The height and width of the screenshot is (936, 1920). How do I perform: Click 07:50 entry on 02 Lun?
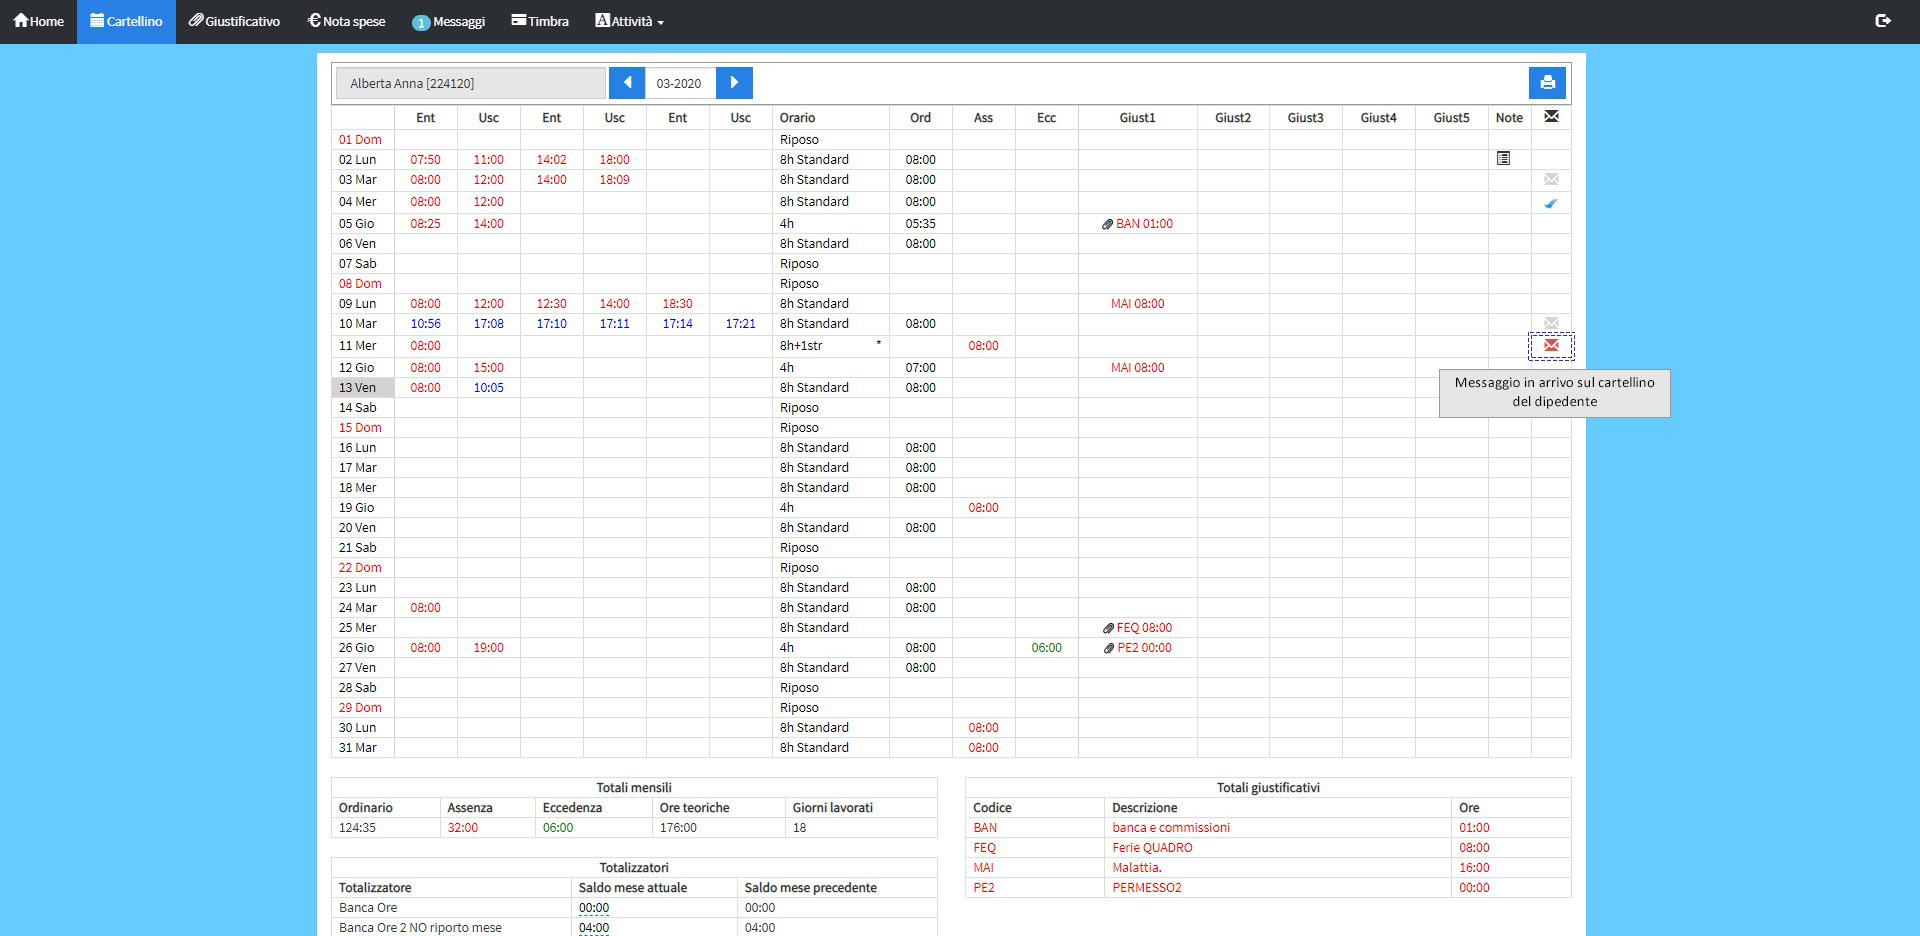(x=425, y=160)
